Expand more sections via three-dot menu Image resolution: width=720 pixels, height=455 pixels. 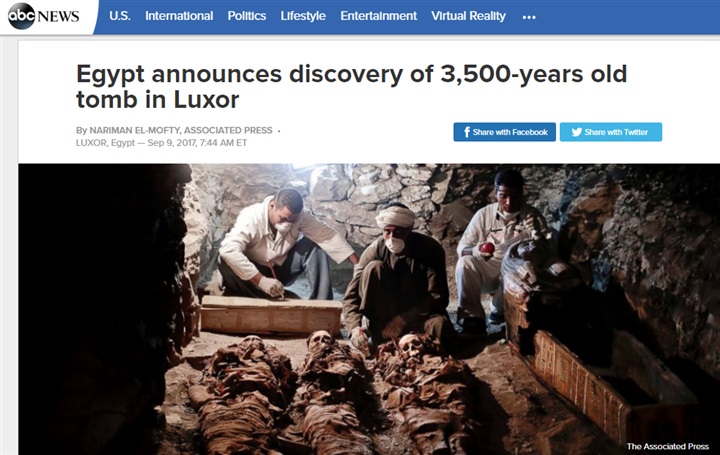coord(529,17)
